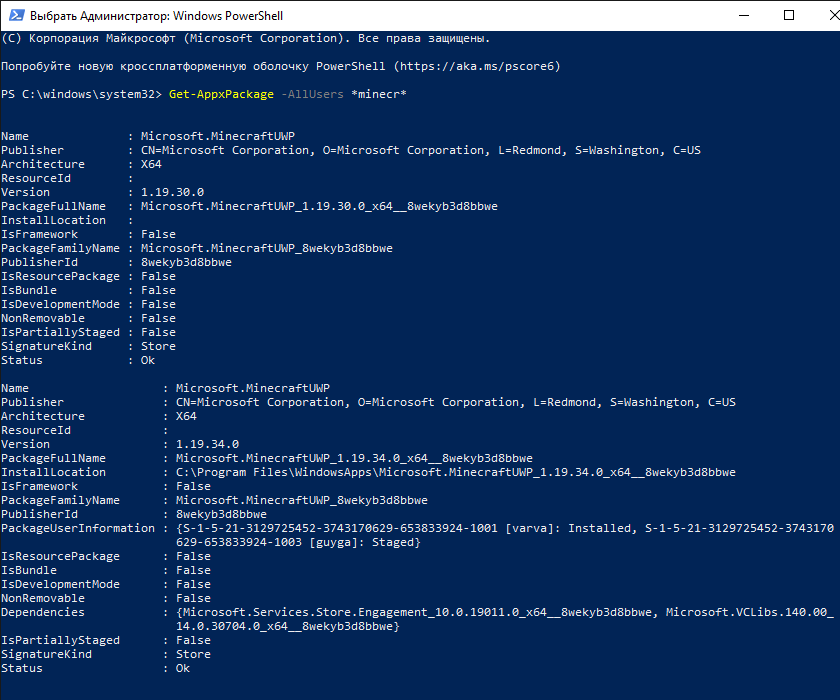
Task: Click the PackageFullName value containing 1.19.34.0
Action: pos(354,458)
